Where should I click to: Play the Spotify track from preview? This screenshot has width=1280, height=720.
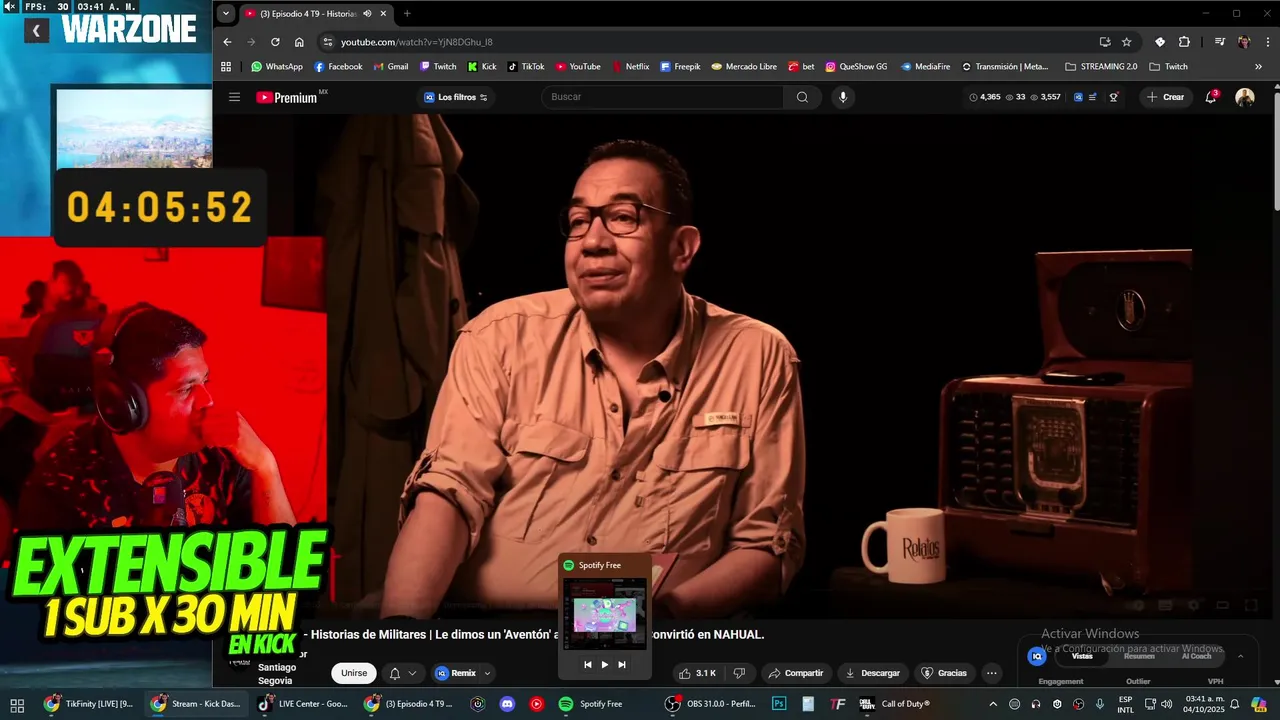point(604,665)
